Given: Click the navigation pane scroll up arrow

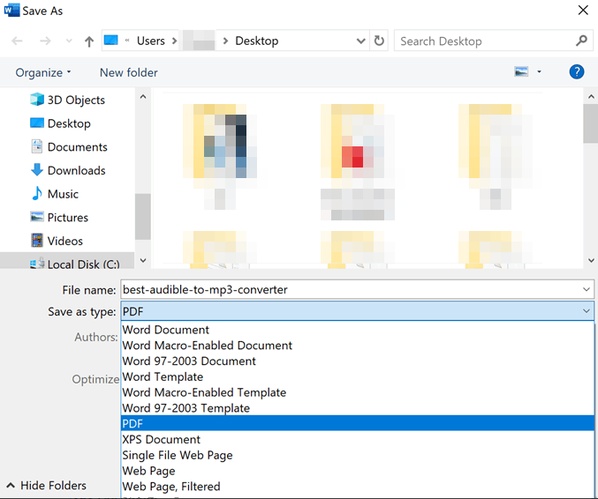Looking at the screenshot, I should (143, 97).
